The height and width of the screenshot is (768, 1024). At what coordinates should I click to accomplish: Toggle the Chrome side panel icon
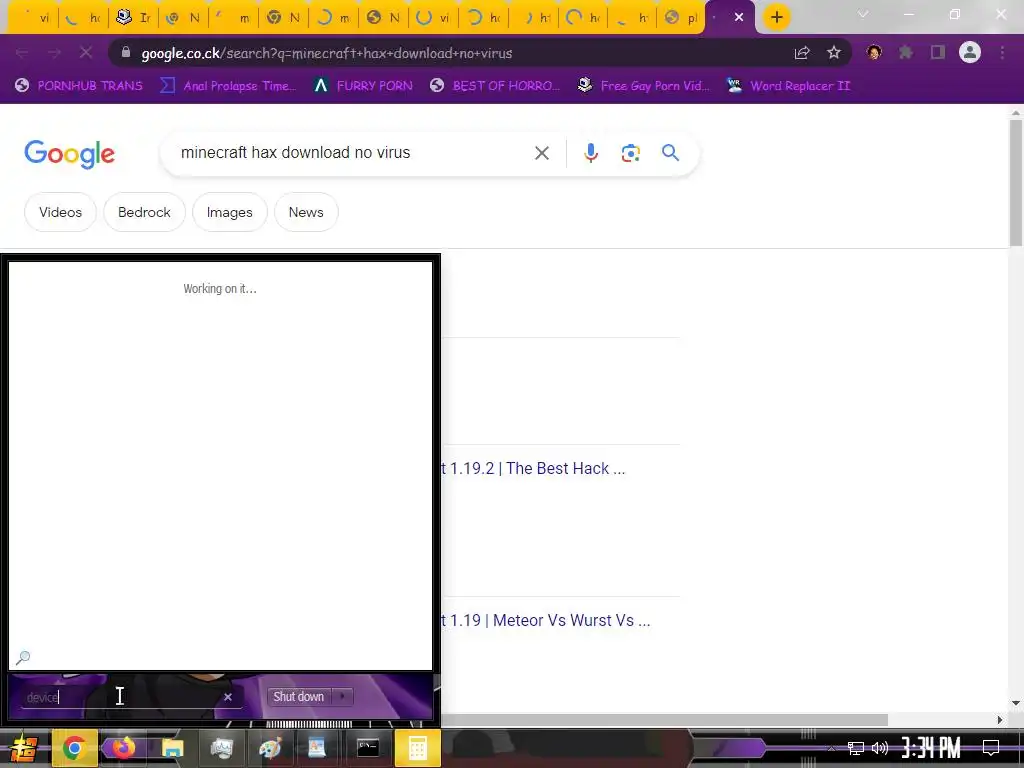click(x=938, y=53)
